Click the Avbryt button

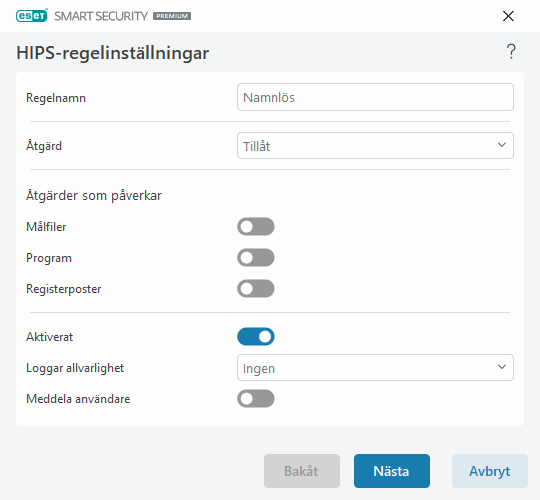coord(490,471)
